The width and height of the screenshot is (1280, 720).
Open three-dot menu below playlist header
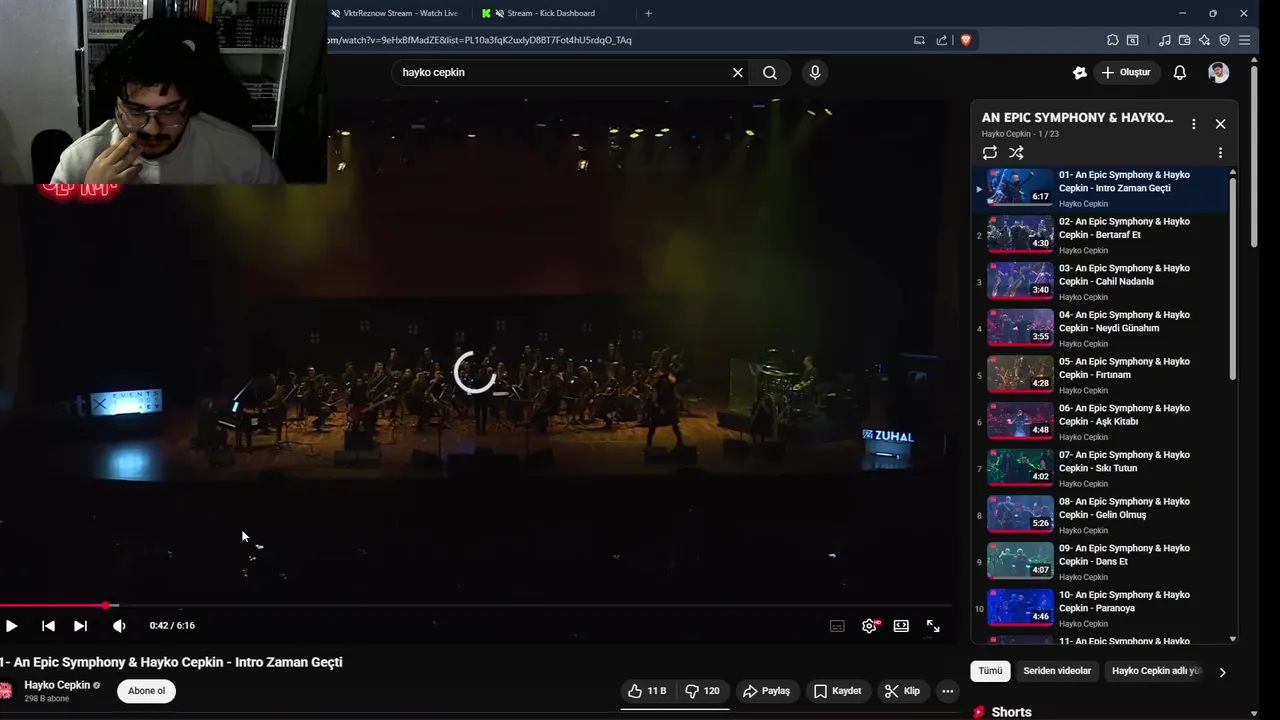click(1220, 153)
